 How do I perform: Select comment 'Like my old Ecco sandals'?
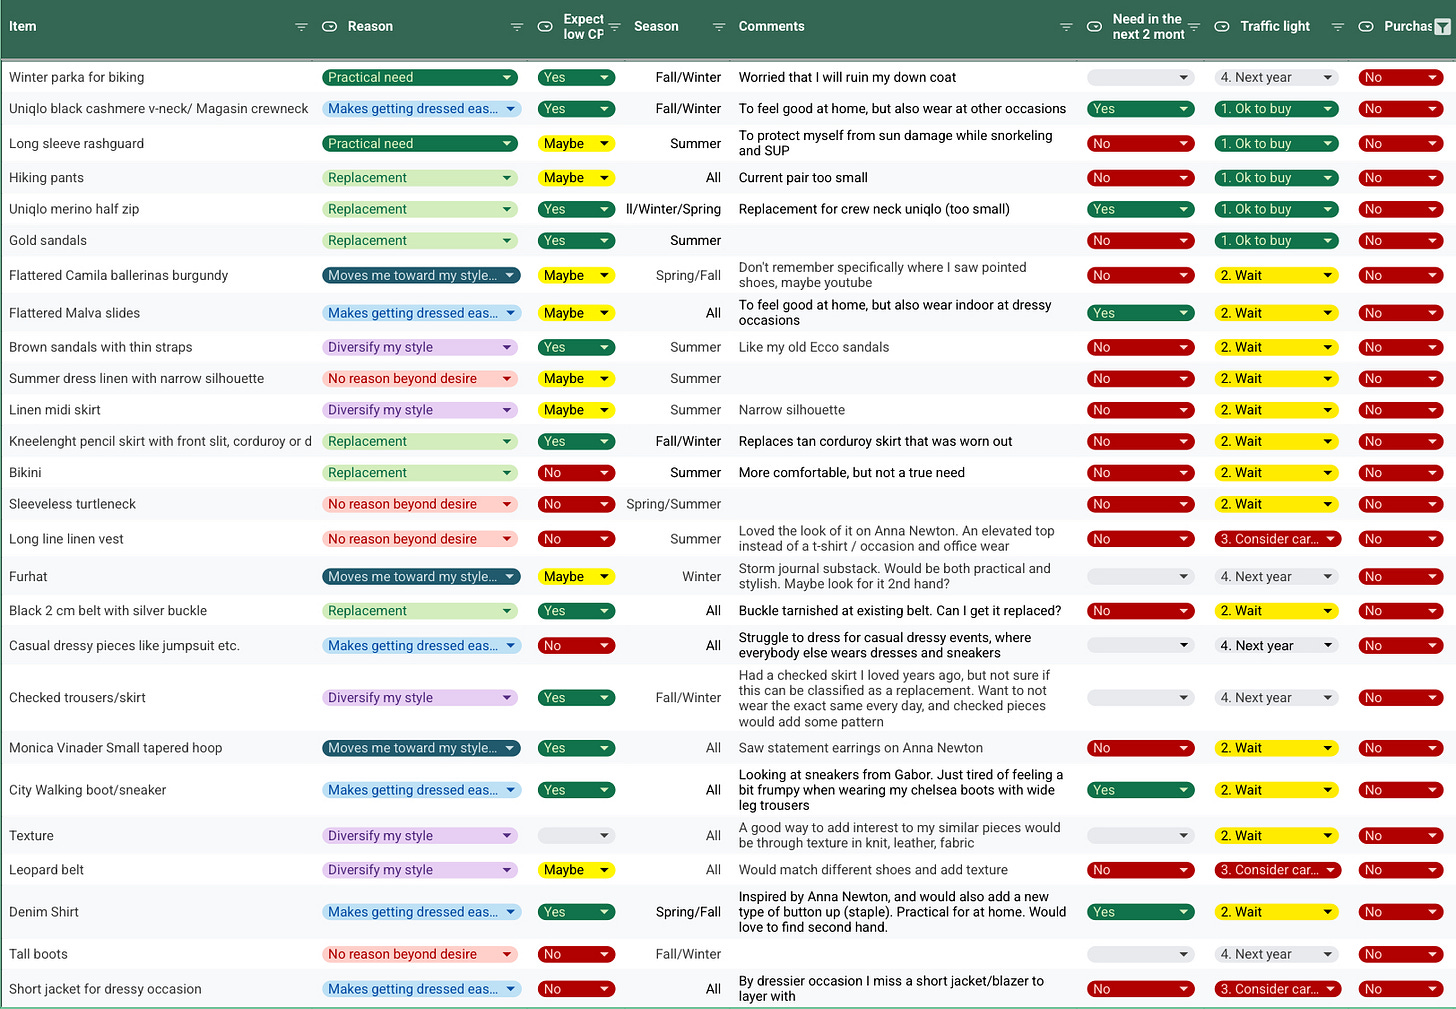[x=814, y=347]
